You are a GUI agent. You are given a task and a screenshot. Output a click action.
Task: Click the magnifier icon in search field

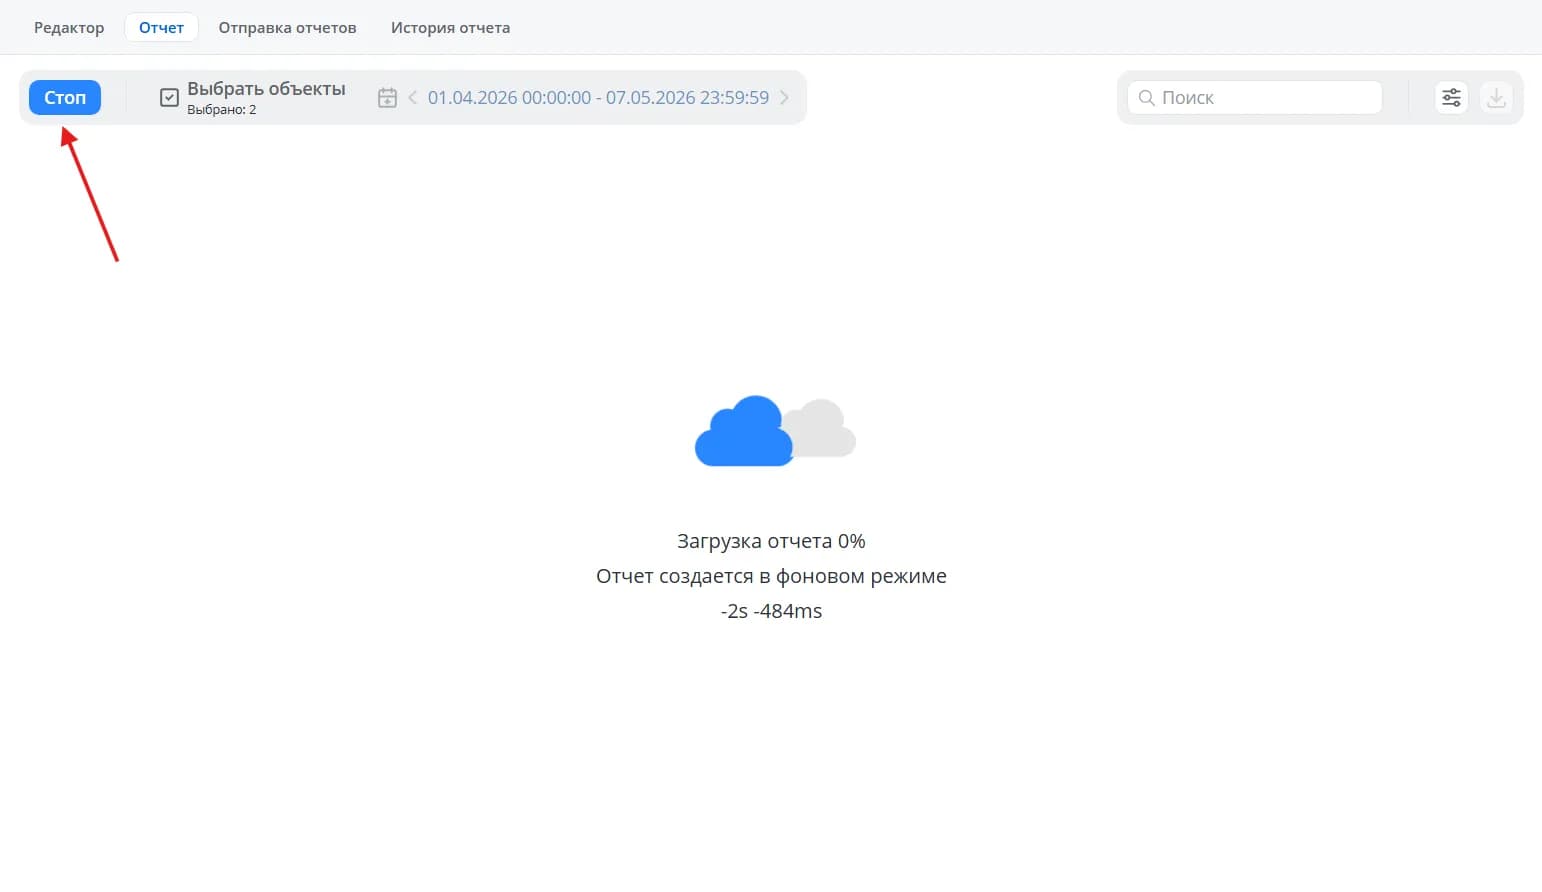pyautogui.click(x=1147, y=97)
